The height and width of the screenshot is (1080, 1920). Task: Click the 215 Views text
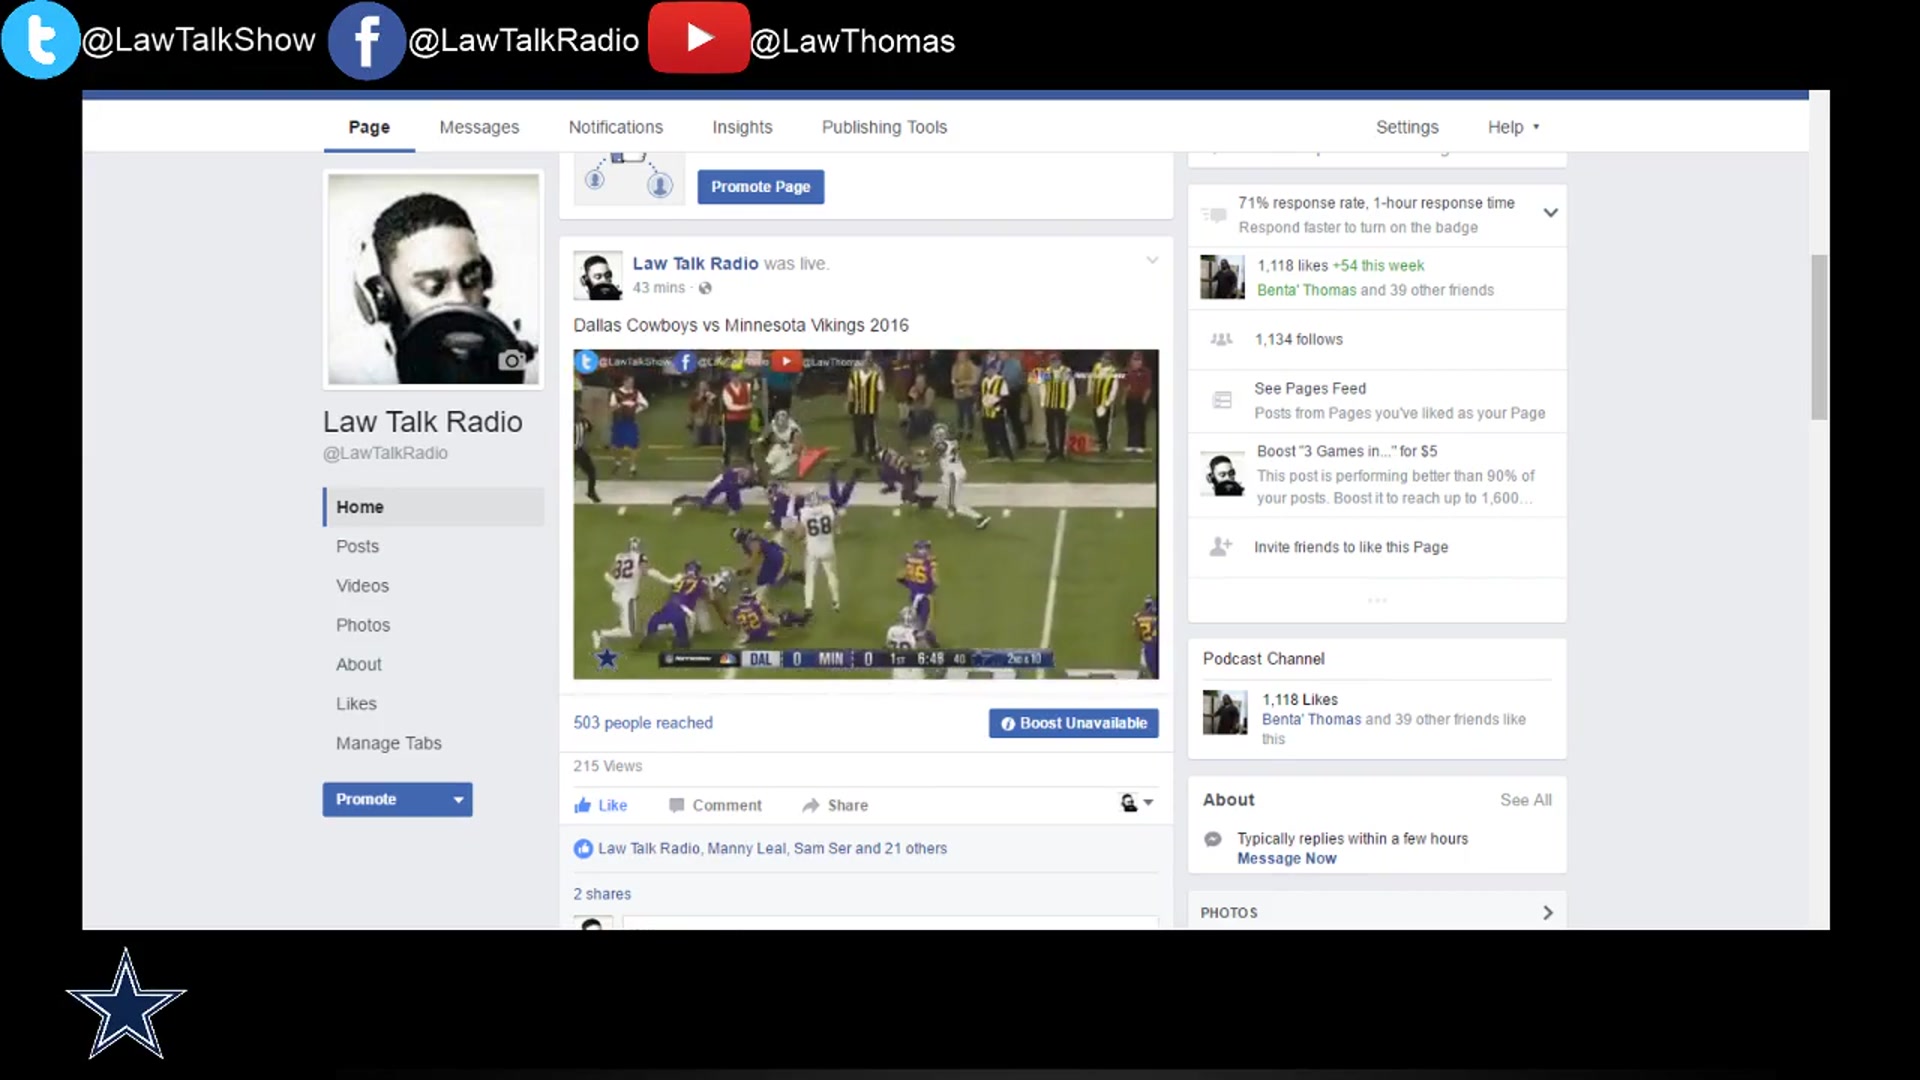[x=607, y=766]
